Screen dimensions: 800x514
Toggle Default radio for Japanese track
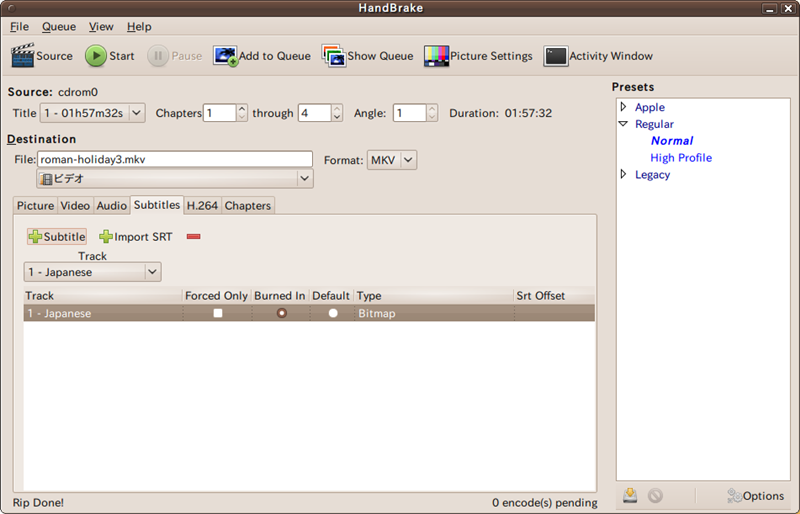coord(333,313)
